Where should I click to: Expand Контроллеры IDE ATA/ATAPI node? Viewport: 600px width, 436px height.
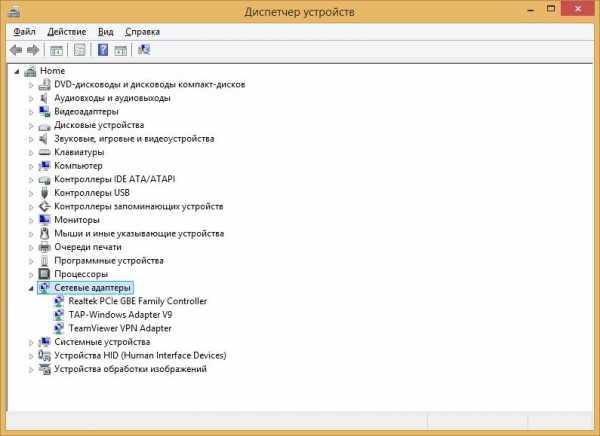tap(31, 180)
